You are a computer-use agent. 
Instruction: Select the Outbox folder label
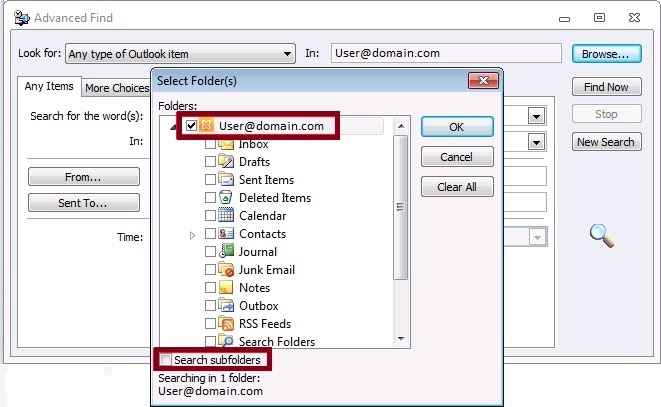tap(258, 305)
